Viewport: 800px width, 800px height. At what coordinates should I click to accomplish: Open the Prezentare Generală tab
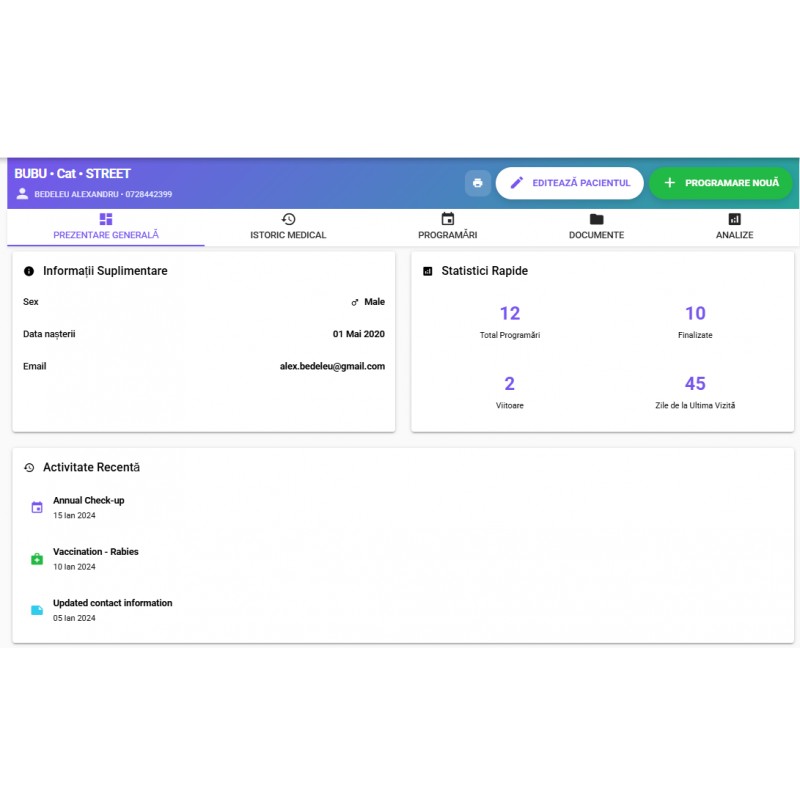[106, 227]
